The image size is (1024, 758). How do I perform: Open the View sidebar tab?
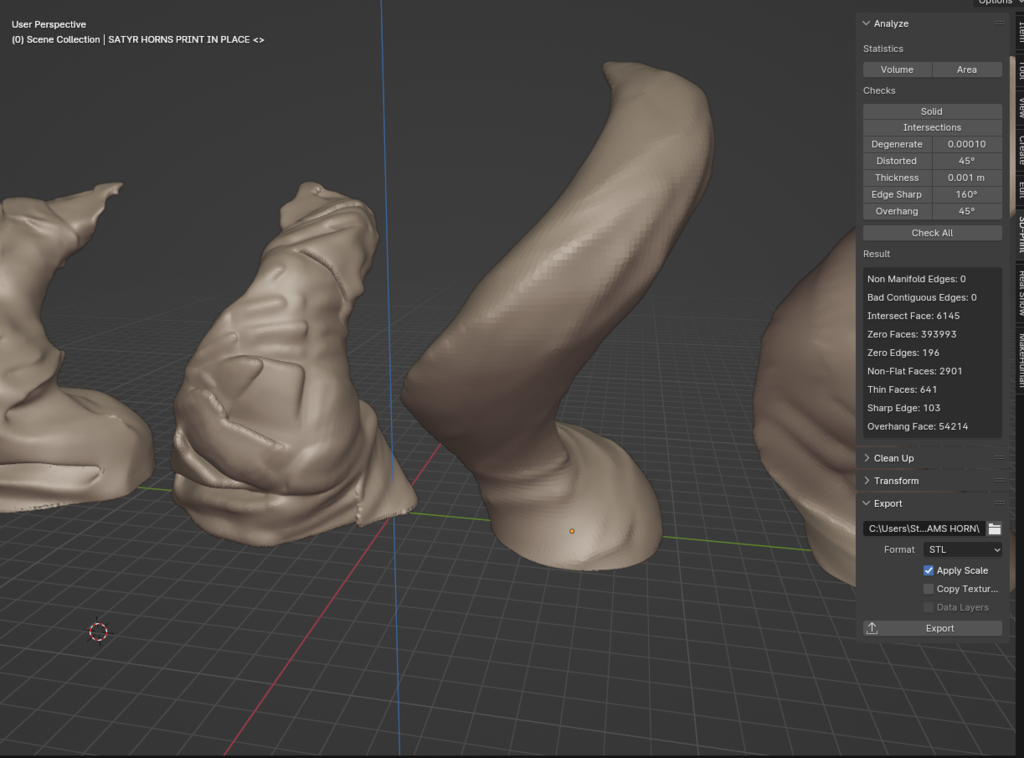click(x=1020, y=108)
